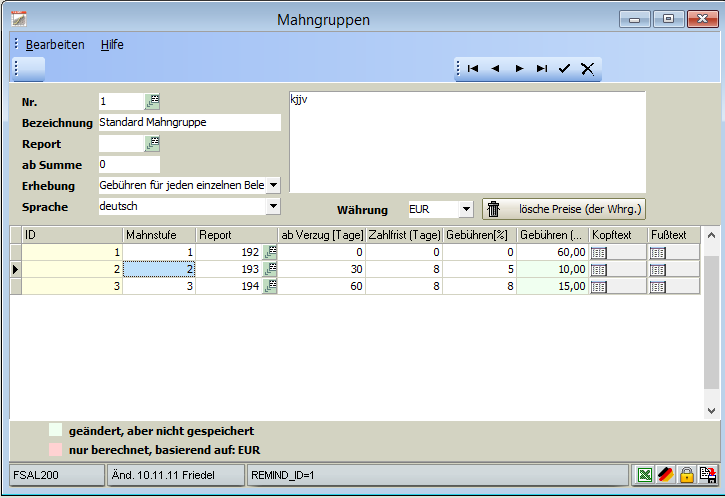Open report lookup for report 193
725x498 pixels.
tap(270, 269)
